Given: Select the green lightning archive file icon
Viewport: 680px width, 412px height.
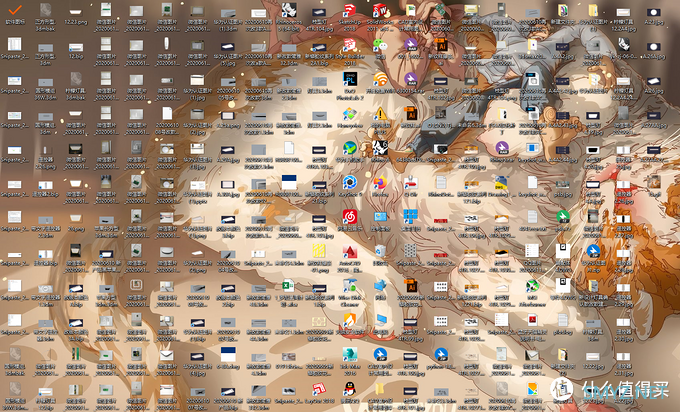Looking at the screenshot, I should [563, 217].
